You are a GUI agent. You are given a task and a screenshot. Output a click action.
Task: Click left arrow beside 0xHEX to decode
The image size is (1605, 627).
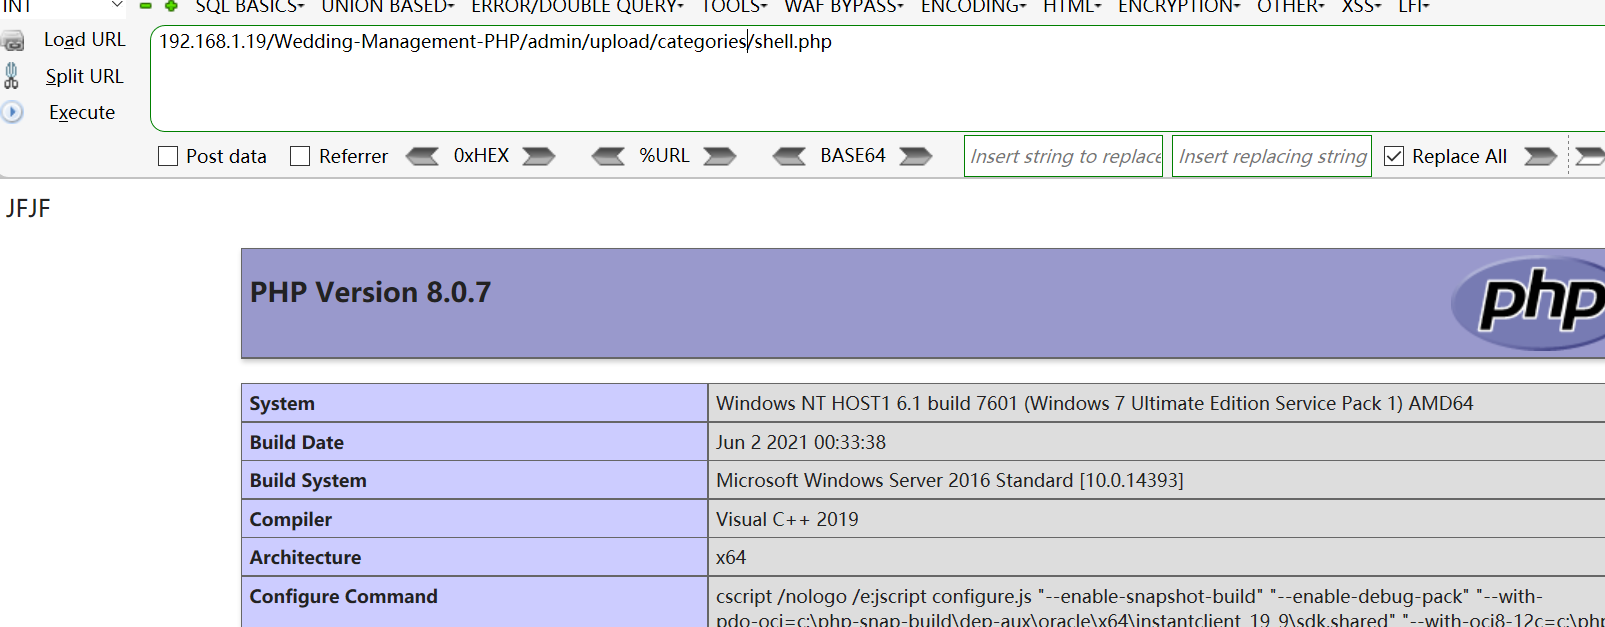[422, 156]
